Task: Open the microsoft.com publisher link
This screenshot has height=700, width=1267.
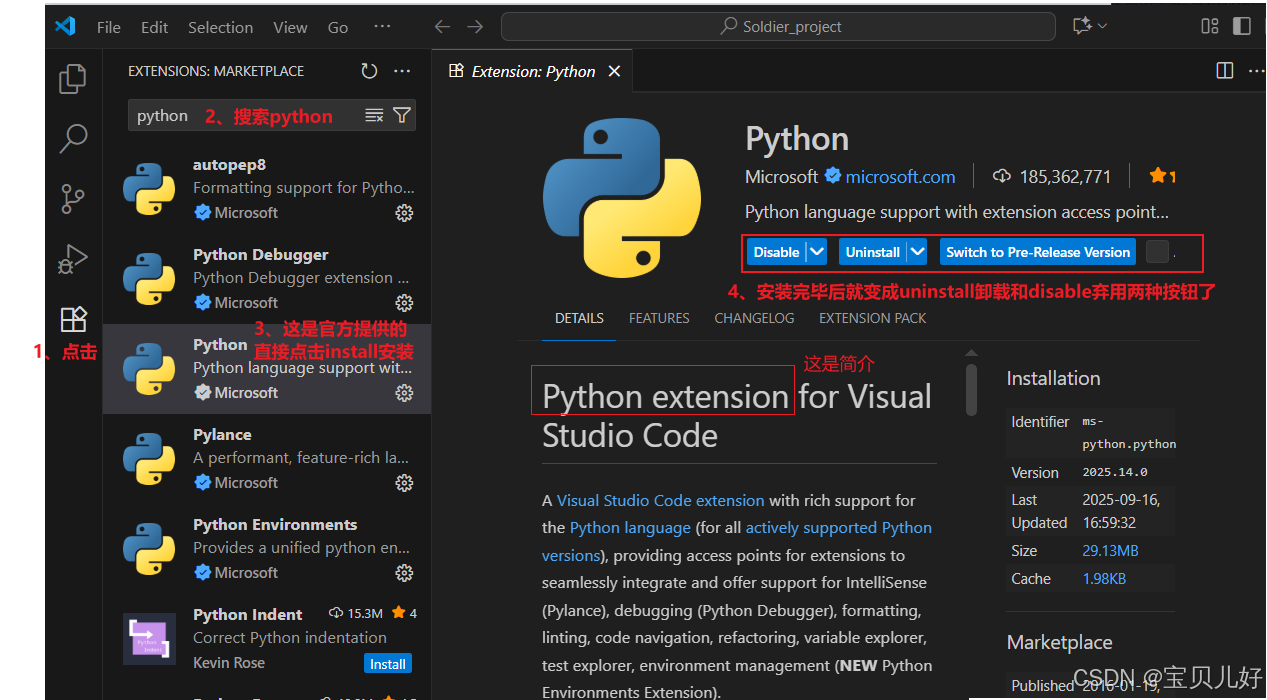Action: coord(900,176)
